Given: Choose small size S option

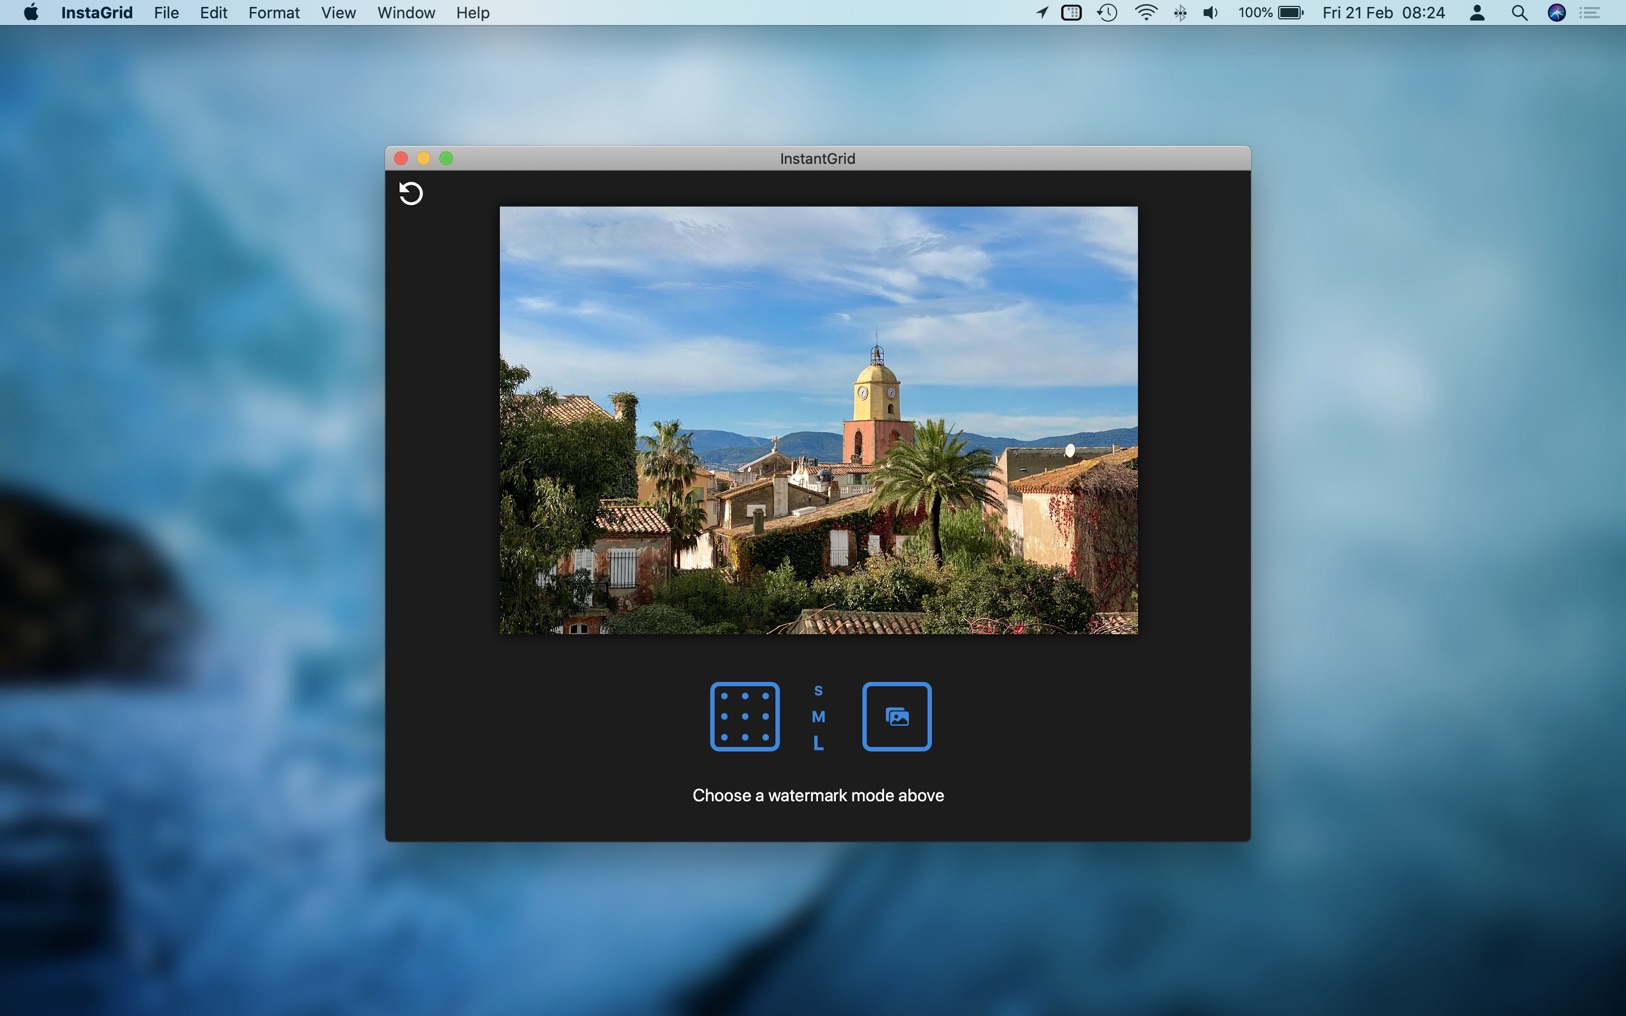Looking at the screenshot, I should 818,691.
